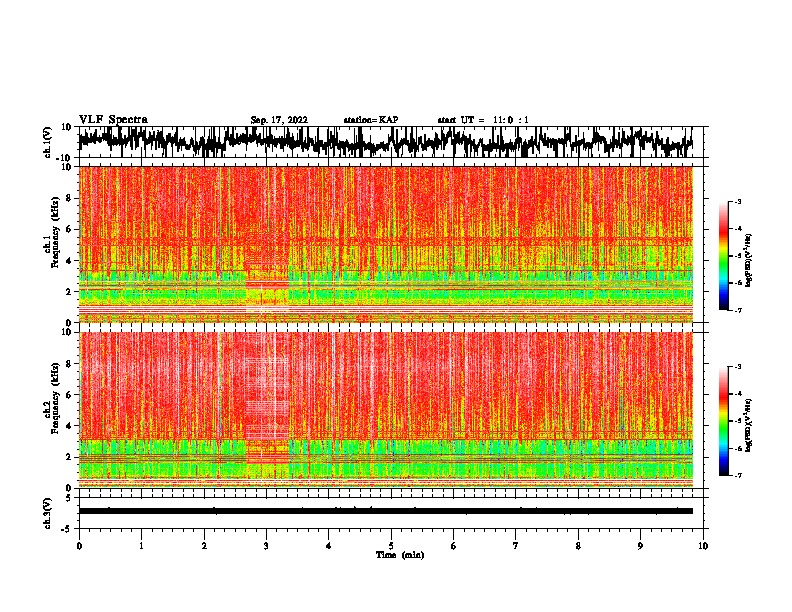Click the ch.1 "Frequency (kHz)" axis label
792x612 pixels.
[x=55, y=232]
